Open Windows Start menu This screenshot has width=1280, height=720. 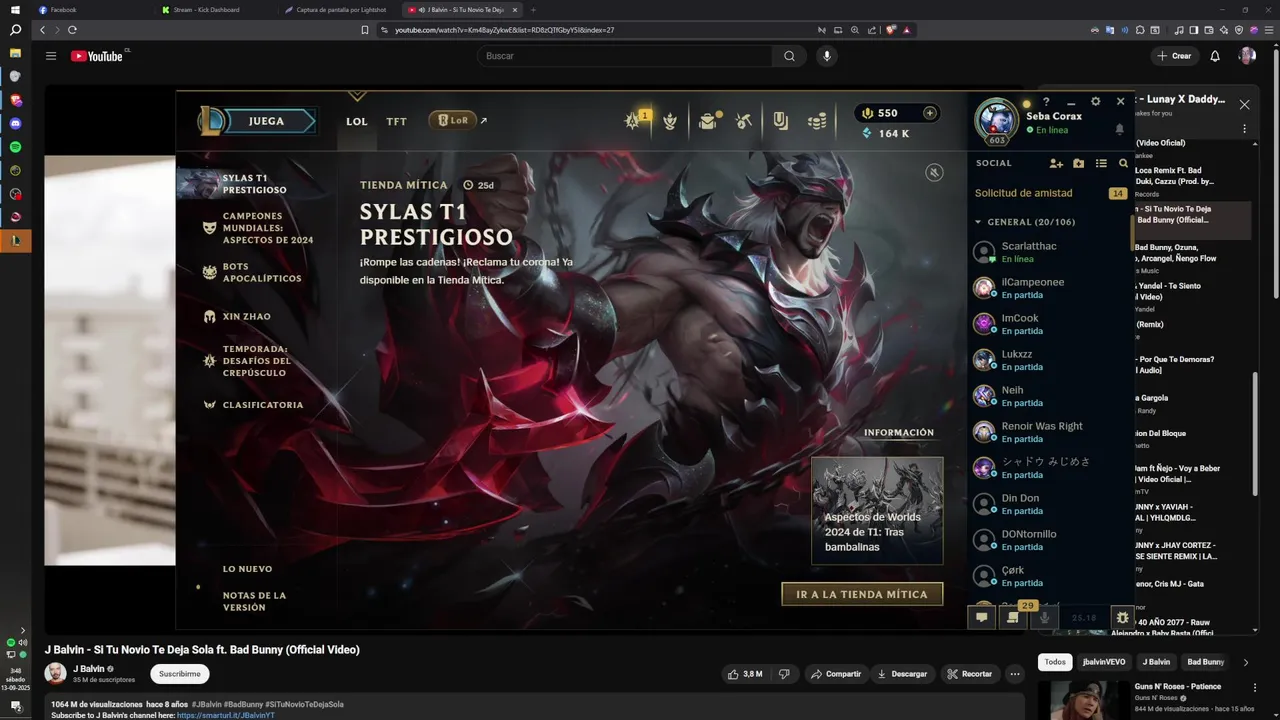15,9
